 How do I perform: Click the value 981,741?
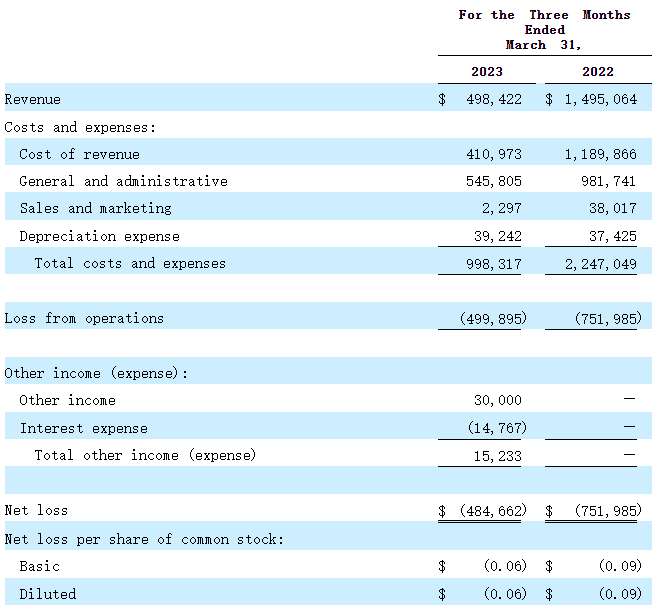click(x=608, y=181)
